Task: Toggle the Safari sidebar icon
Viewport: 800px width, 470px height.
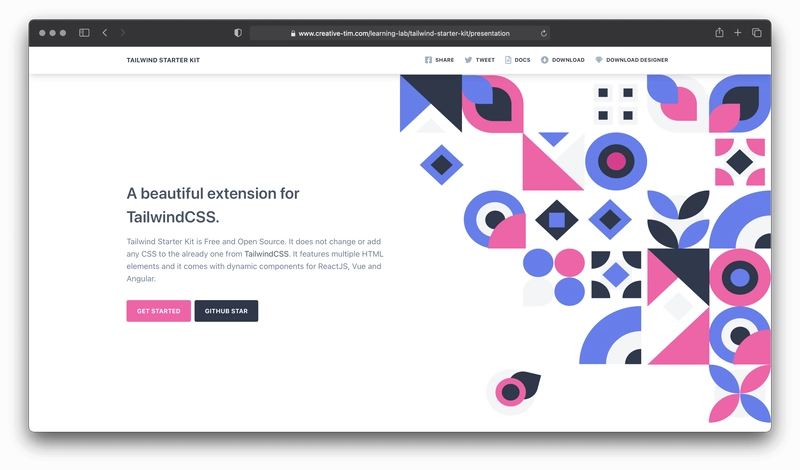Action: coord(84,33)
